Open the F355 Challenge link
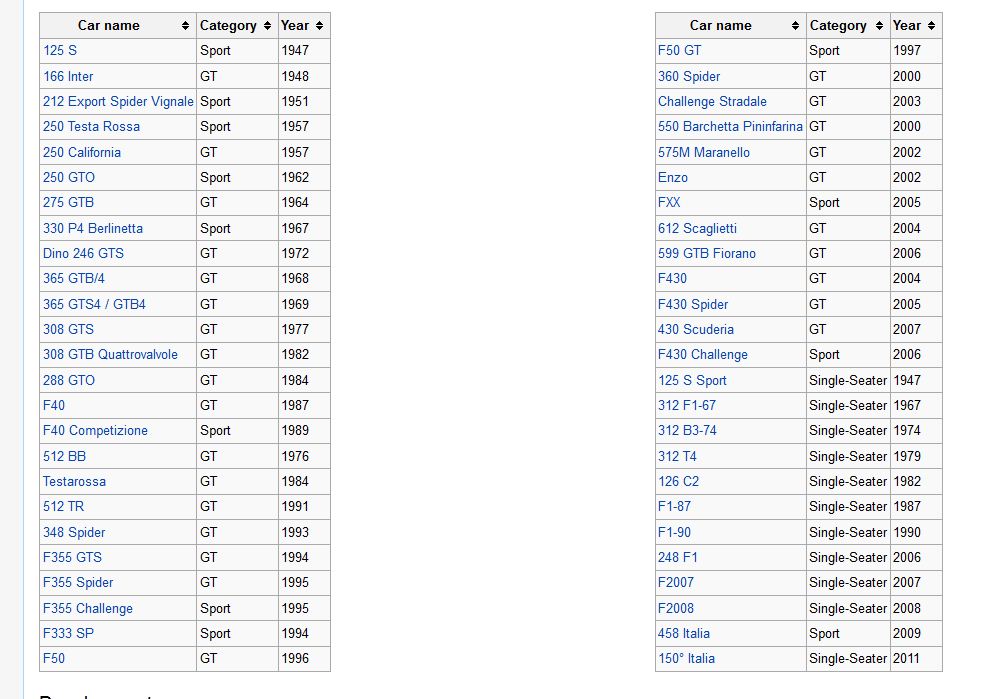Screen dimensions: 999x699 87,609
